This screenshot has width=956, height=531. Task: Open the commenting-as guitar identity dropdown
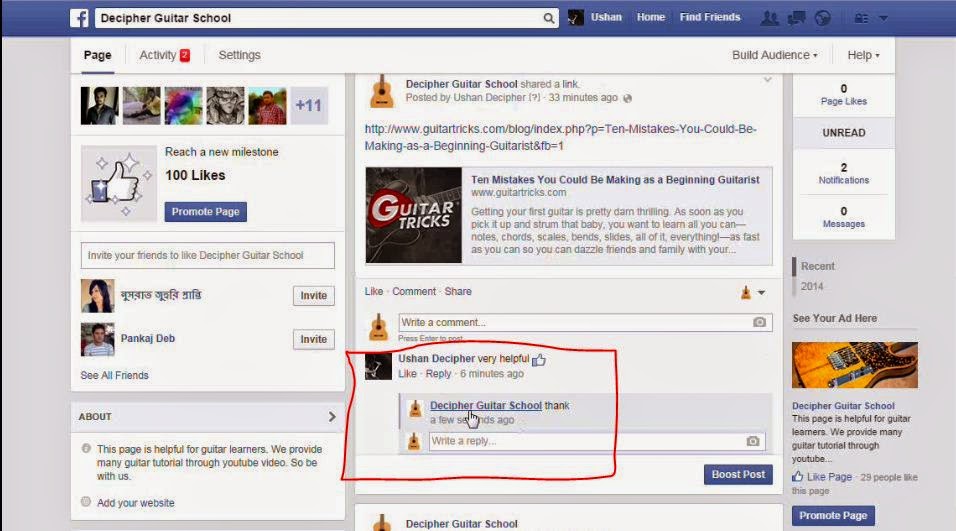pos(752,293)
